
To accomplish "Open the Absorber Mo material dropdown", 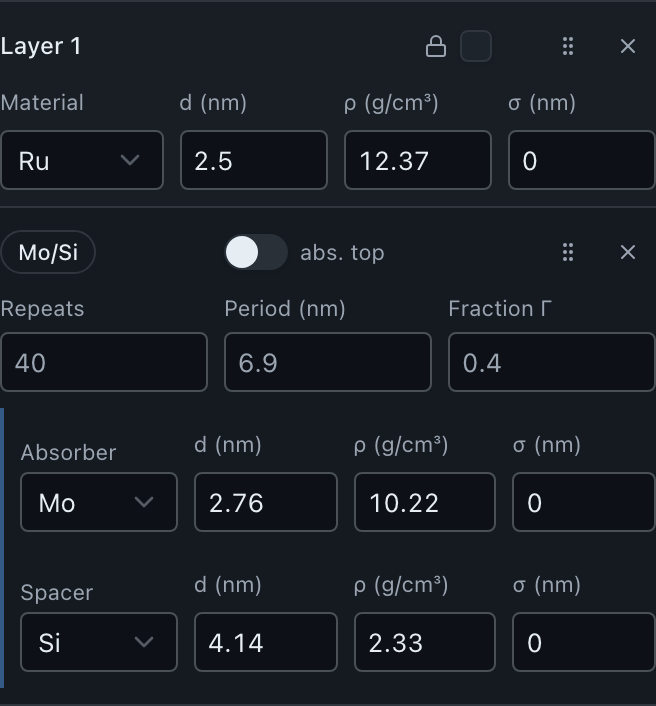I will (x=99, y=502).
